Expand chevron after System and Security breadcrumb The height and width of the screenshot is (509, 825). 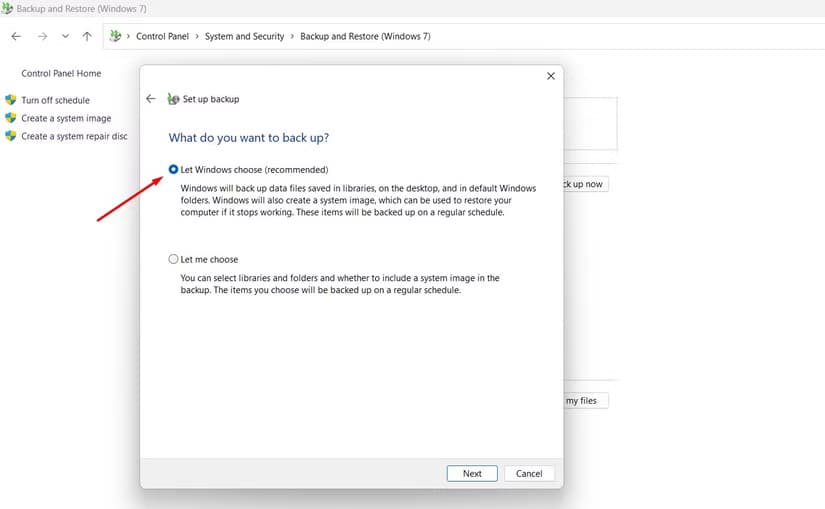point(292,36)
